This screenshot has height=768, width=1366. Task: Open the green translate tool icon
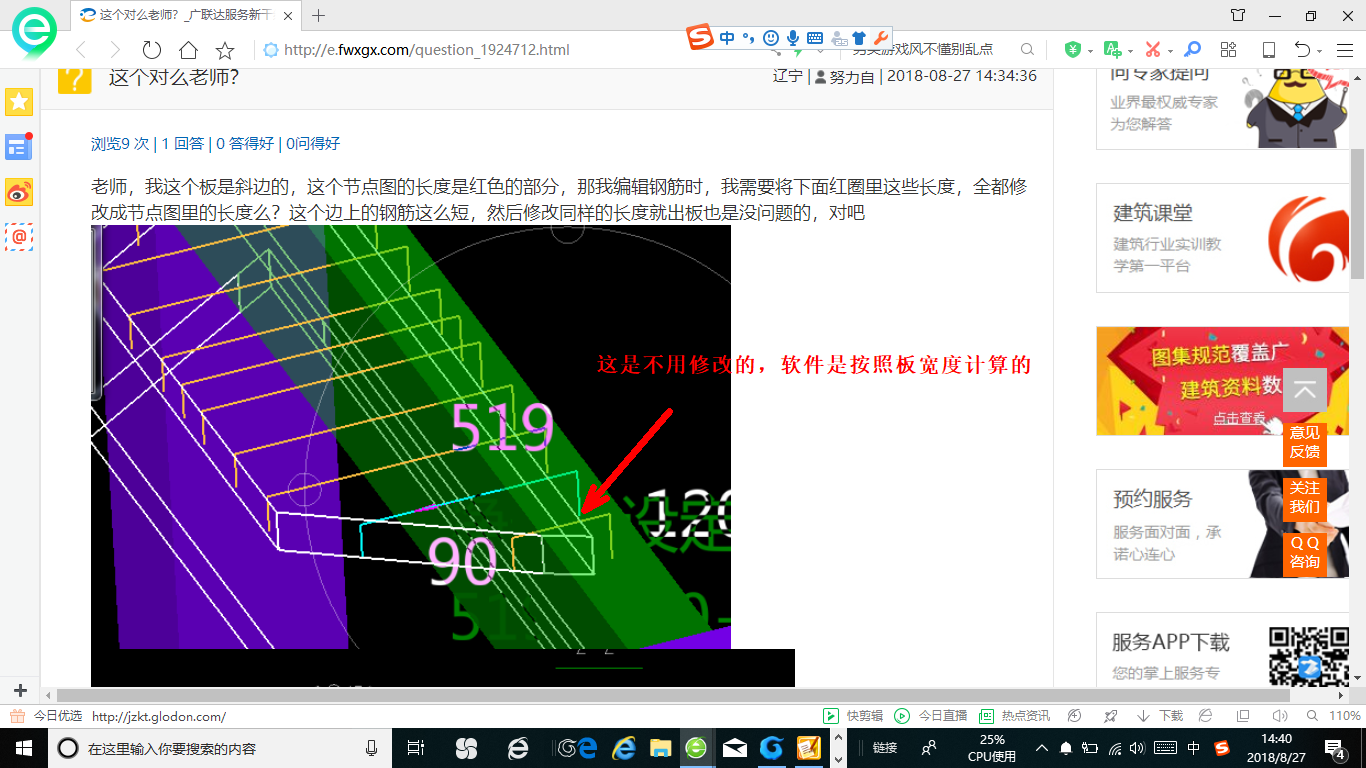click(1112, 49)
